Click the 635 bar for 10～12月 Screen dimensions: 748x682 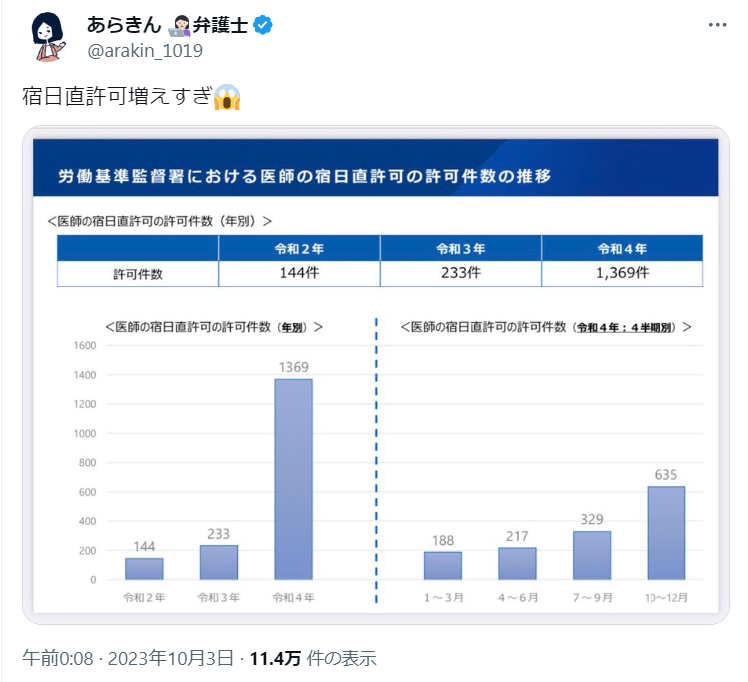(666, 532)
